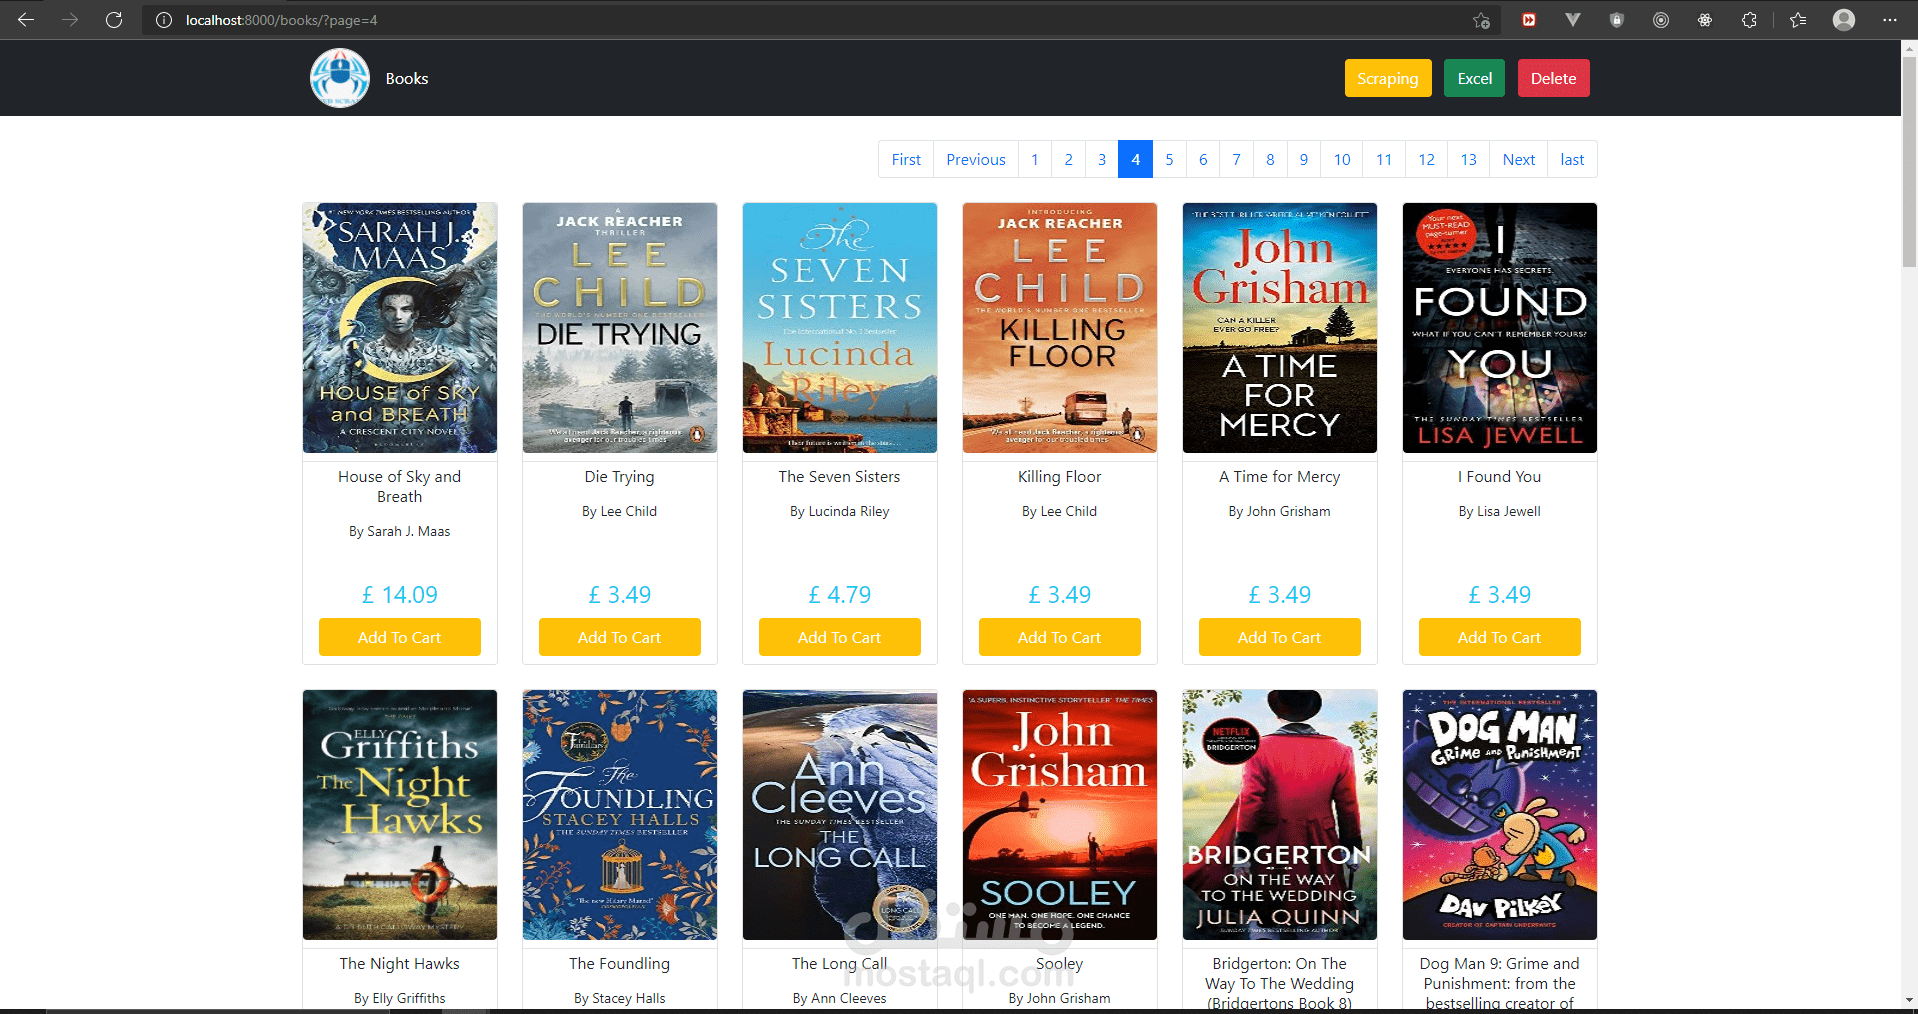
Task: Select page 5 in pagination
Action: tap(1169, 159)
